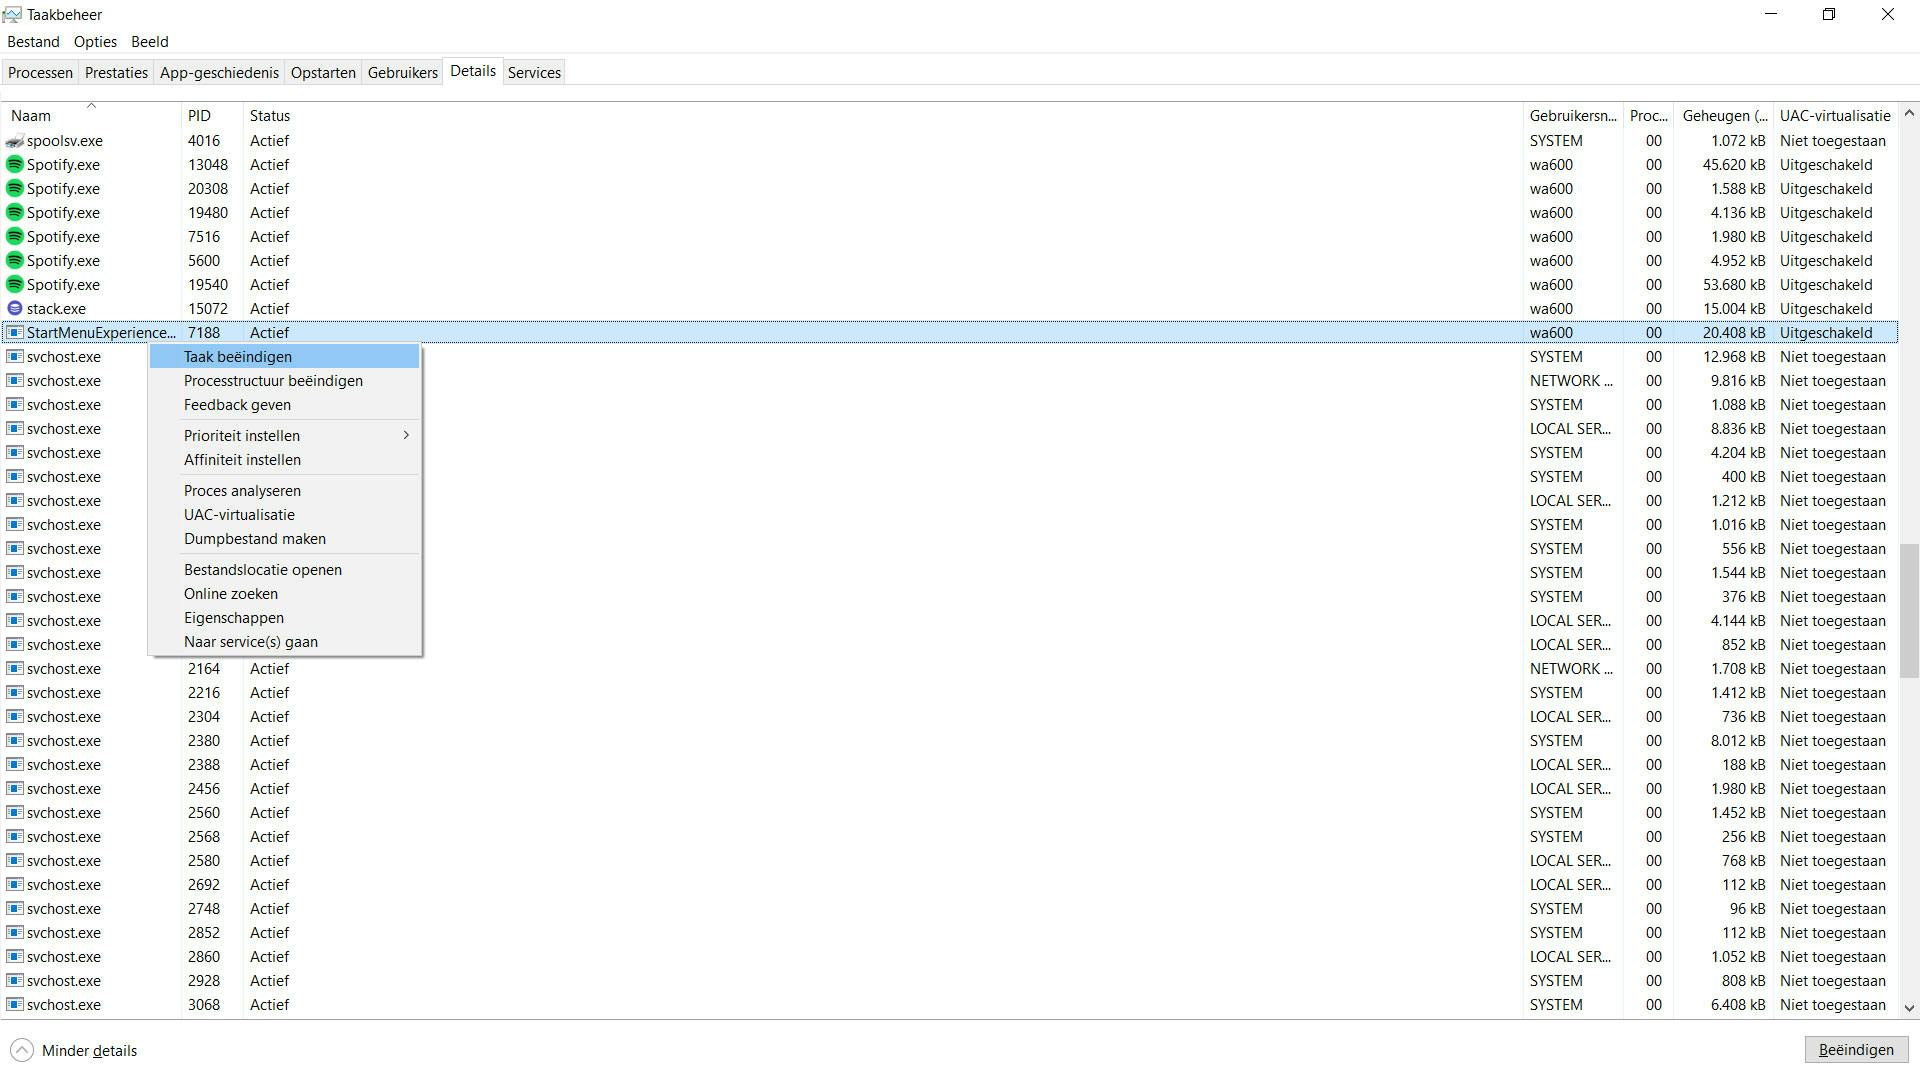Toggle UAC-virtualisatie in context menu

(239, 515)
